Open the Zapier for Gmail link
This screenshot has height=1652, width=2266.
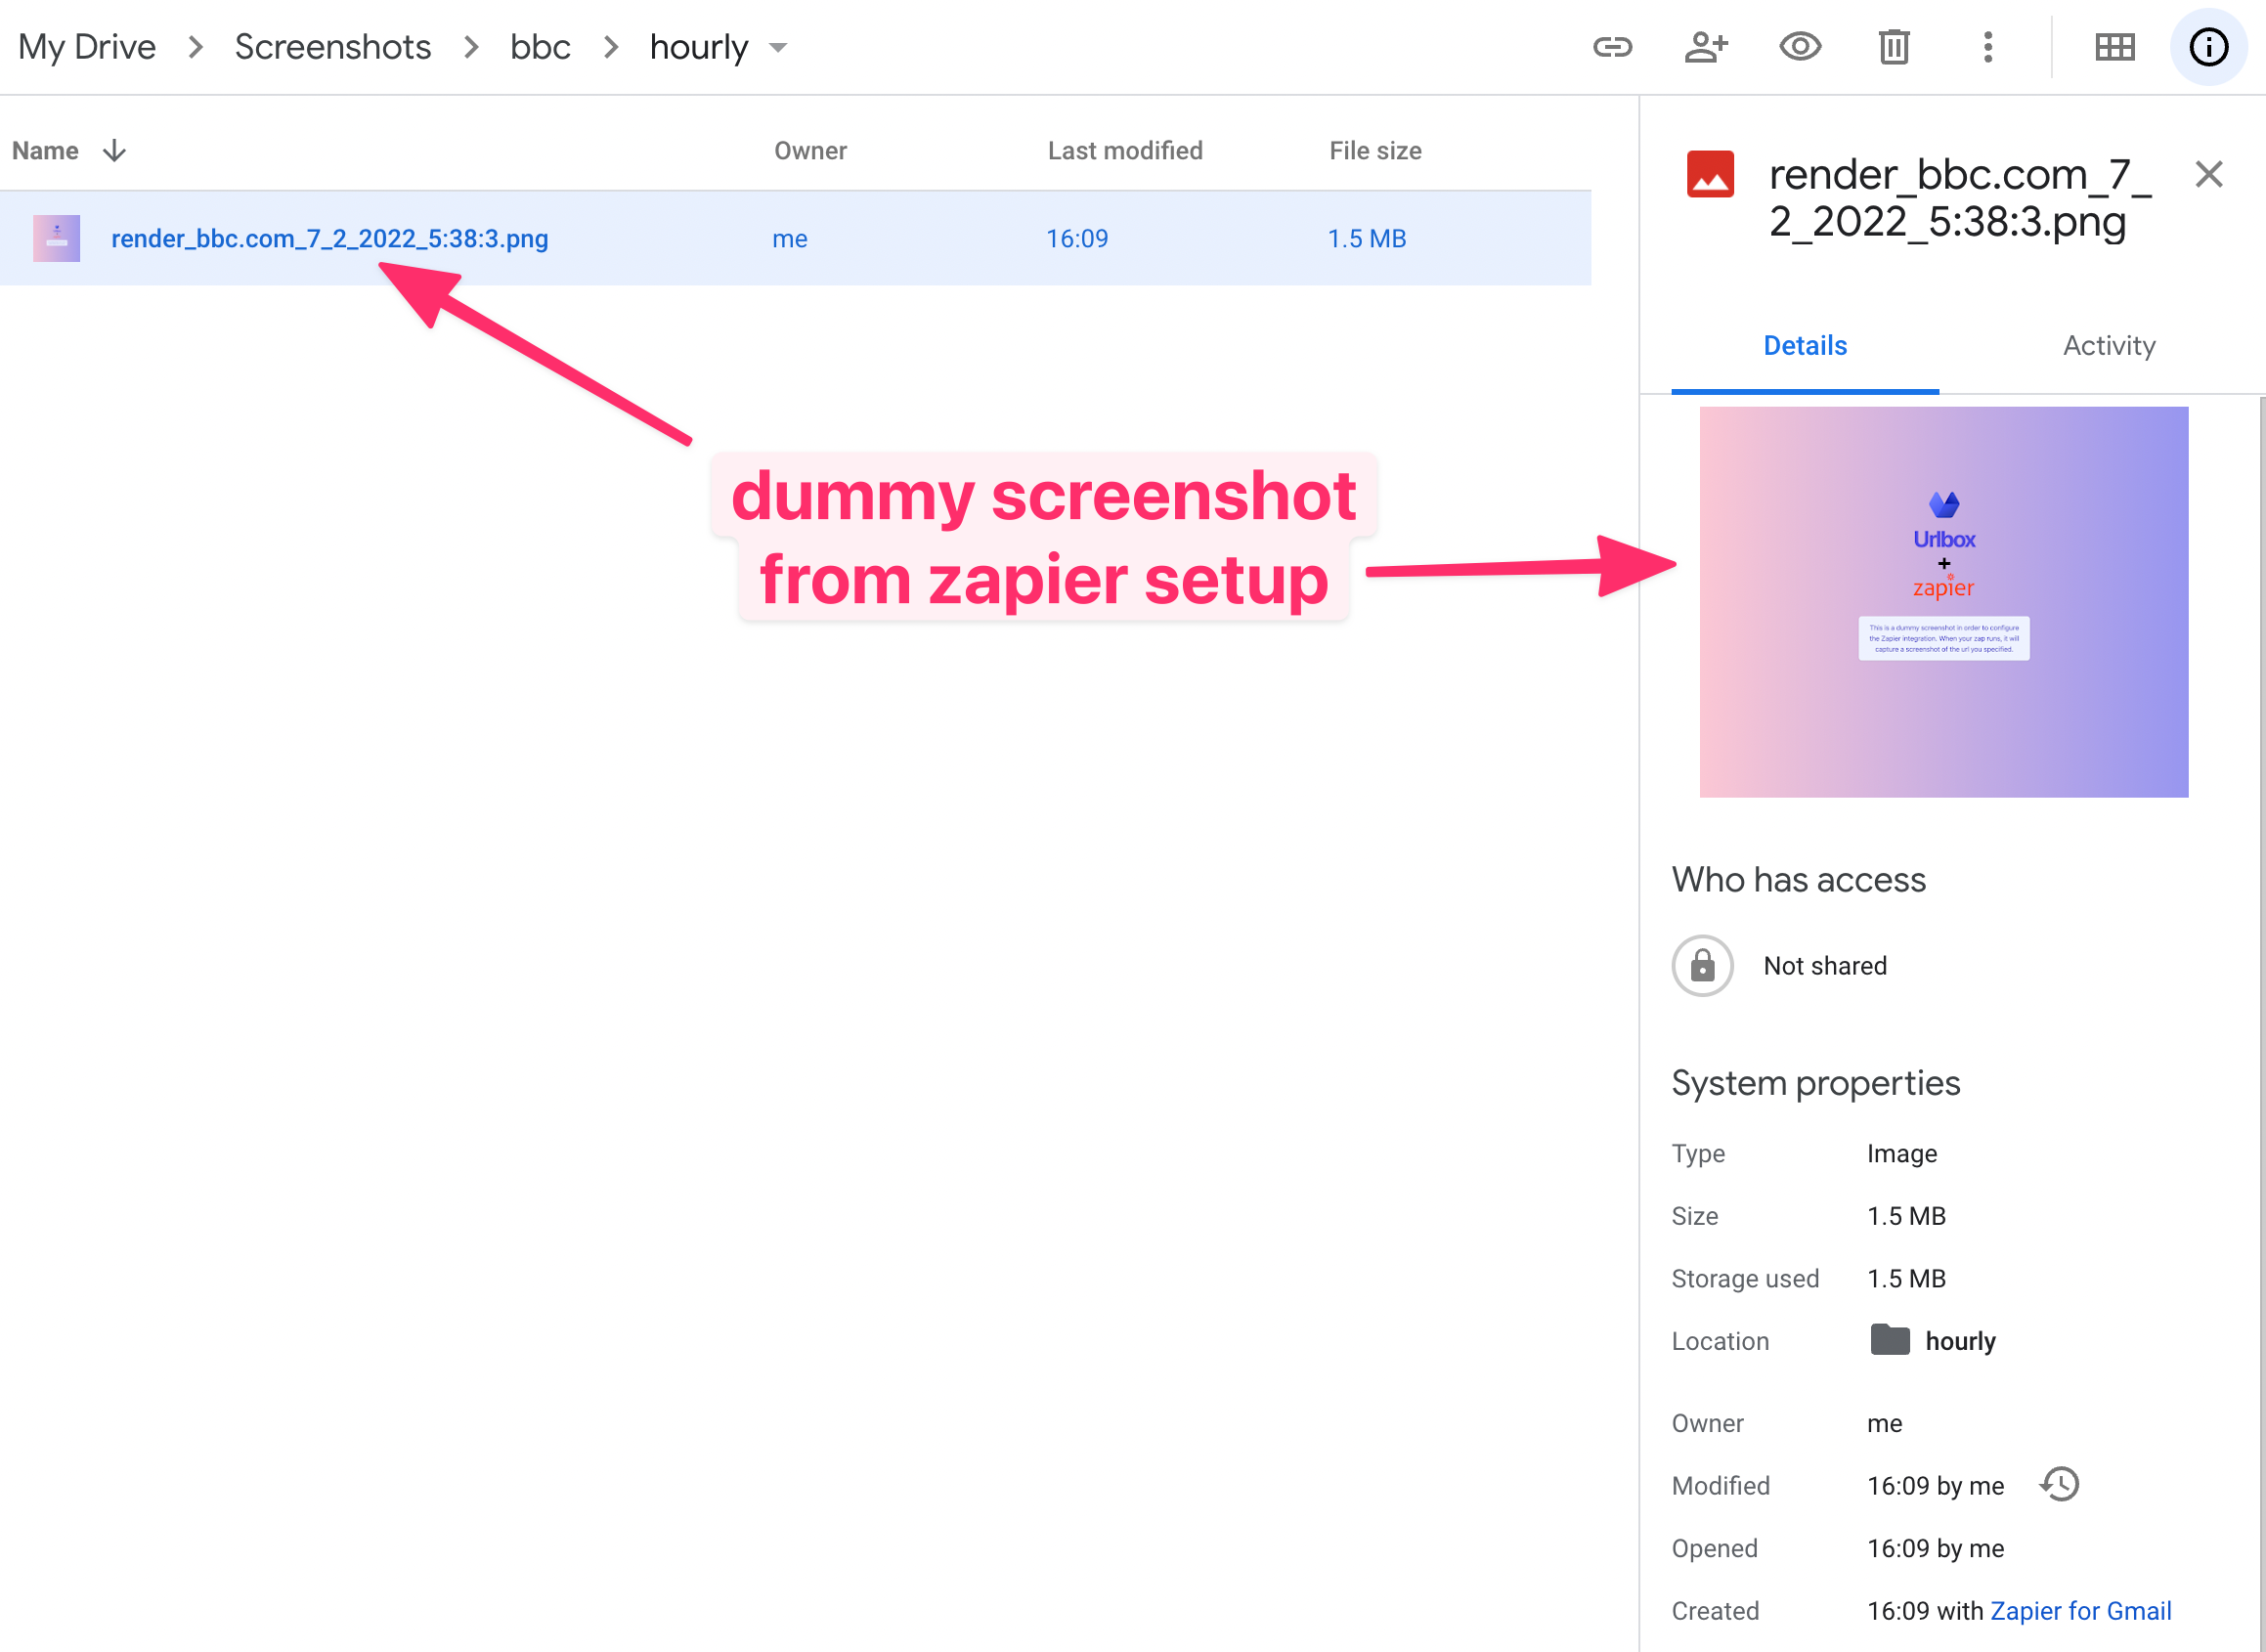(2080, 1610)
